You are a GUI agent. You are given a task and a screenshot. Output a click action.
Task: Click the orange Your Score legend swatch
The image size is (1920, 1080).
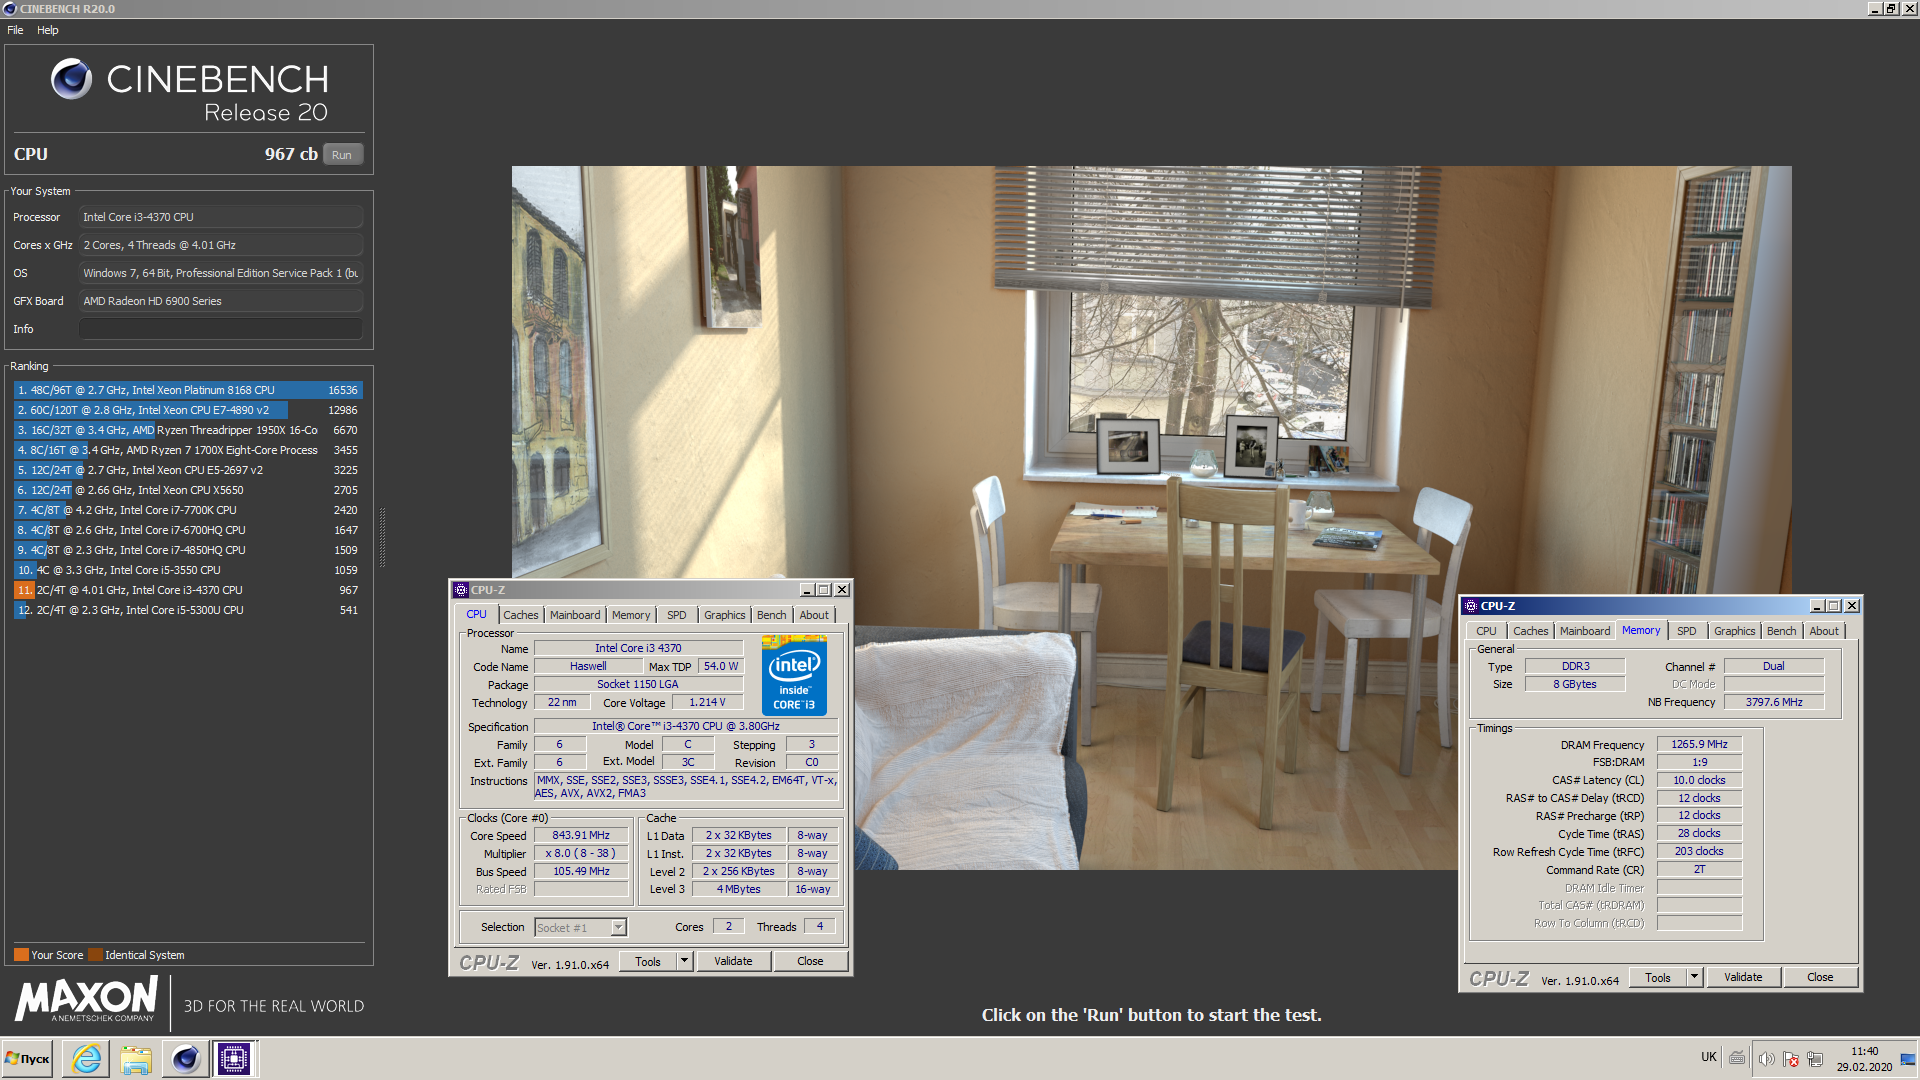(x=21, y=955)
